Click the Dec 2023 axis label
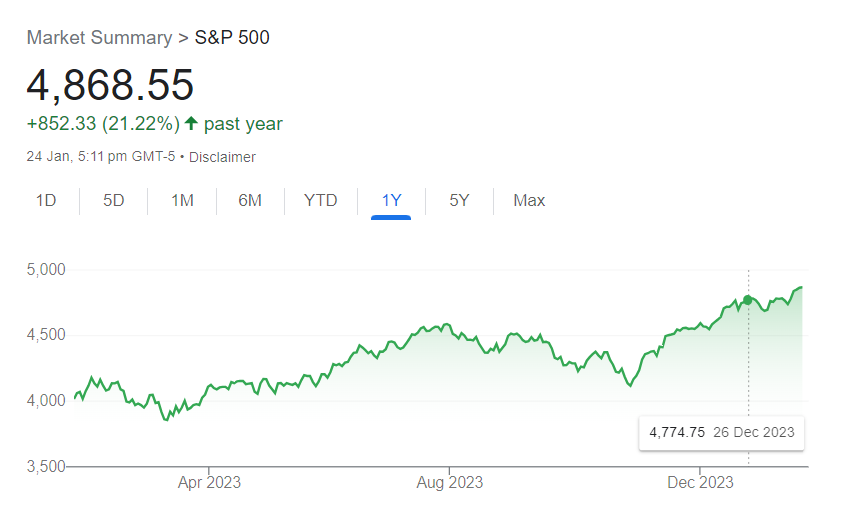Screen dimensions: 862x514 click(699, 483)
